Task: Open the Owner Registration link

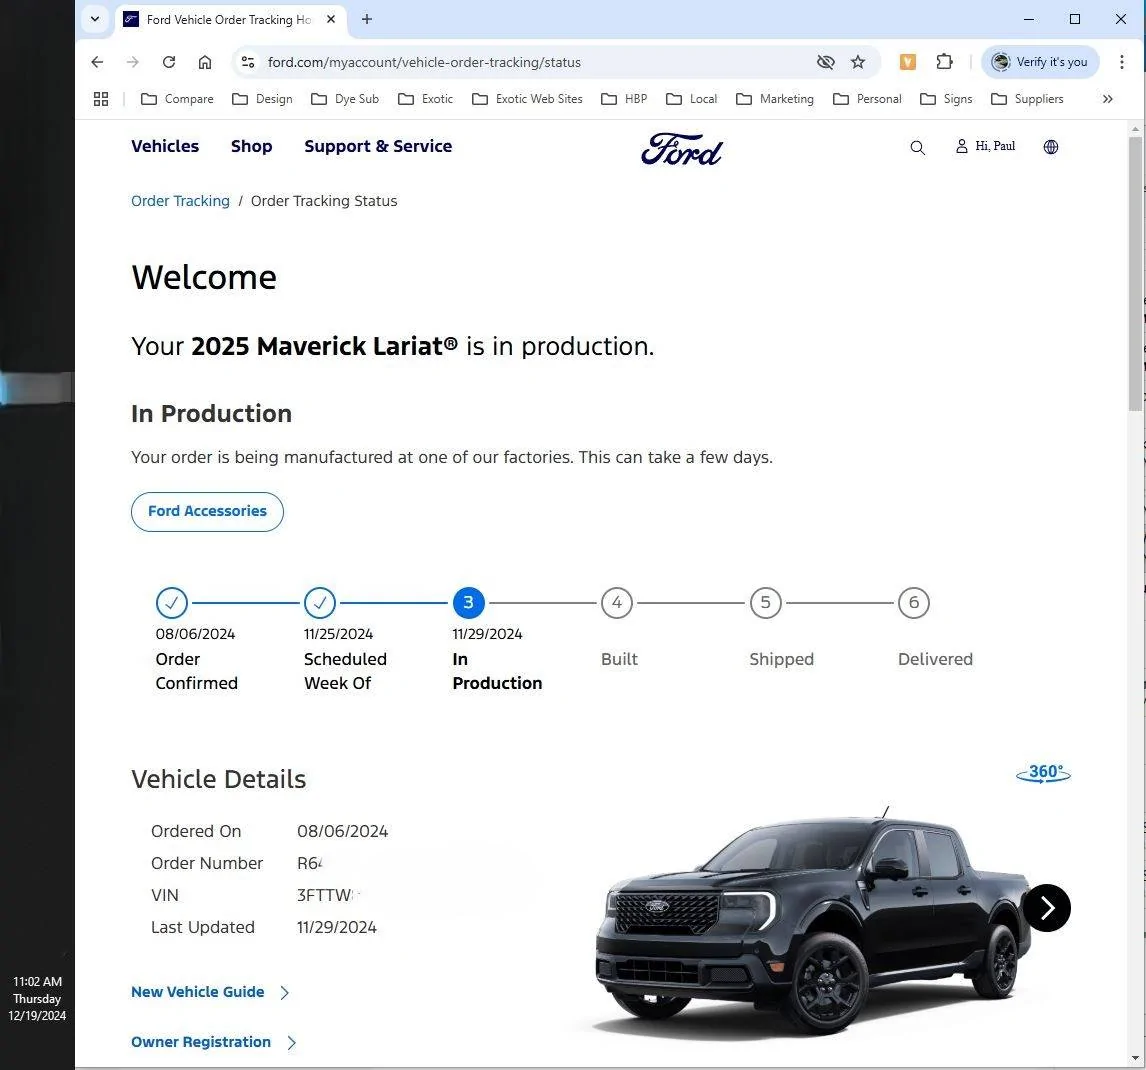Action: point(213,1042)
